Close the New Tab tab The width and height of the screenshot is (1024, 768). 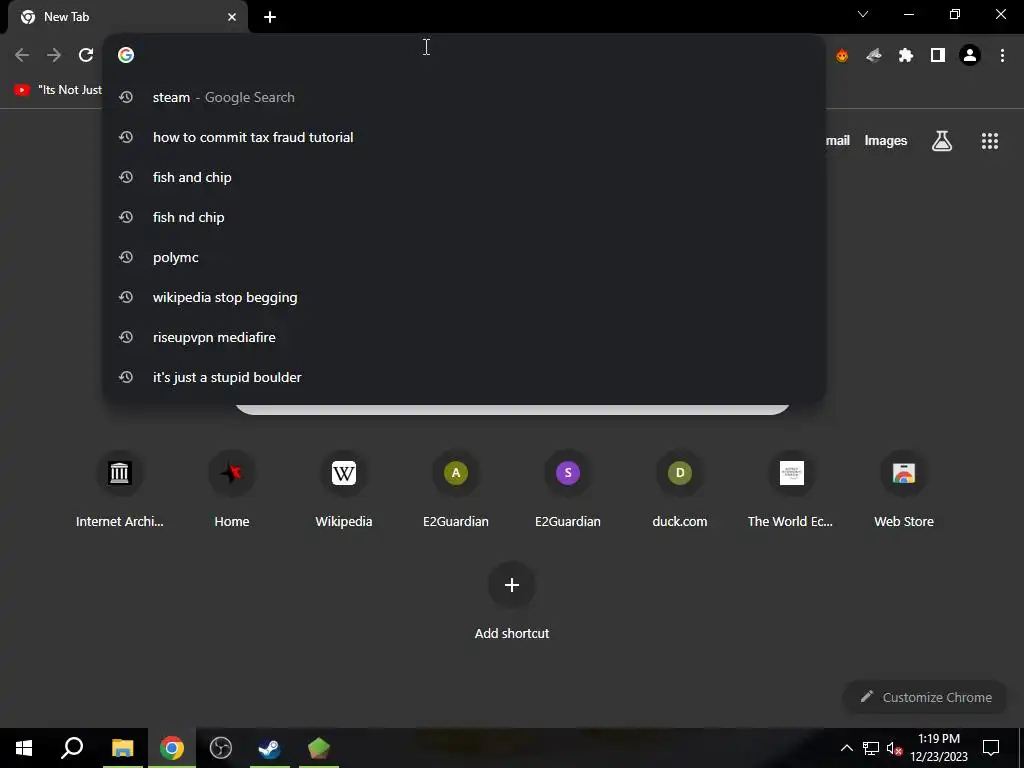[x=232, y=17]
